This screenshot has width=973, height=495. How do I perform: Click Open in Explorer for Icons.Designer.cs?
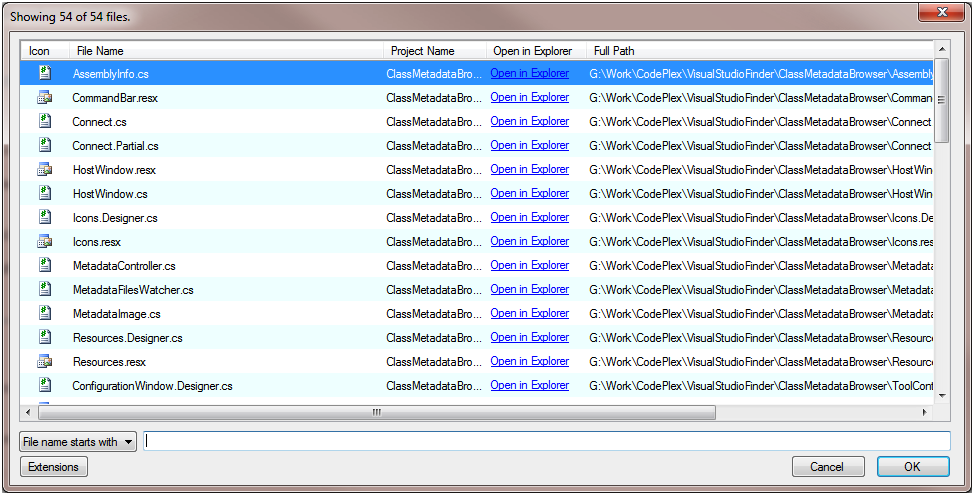pos(529,218)
